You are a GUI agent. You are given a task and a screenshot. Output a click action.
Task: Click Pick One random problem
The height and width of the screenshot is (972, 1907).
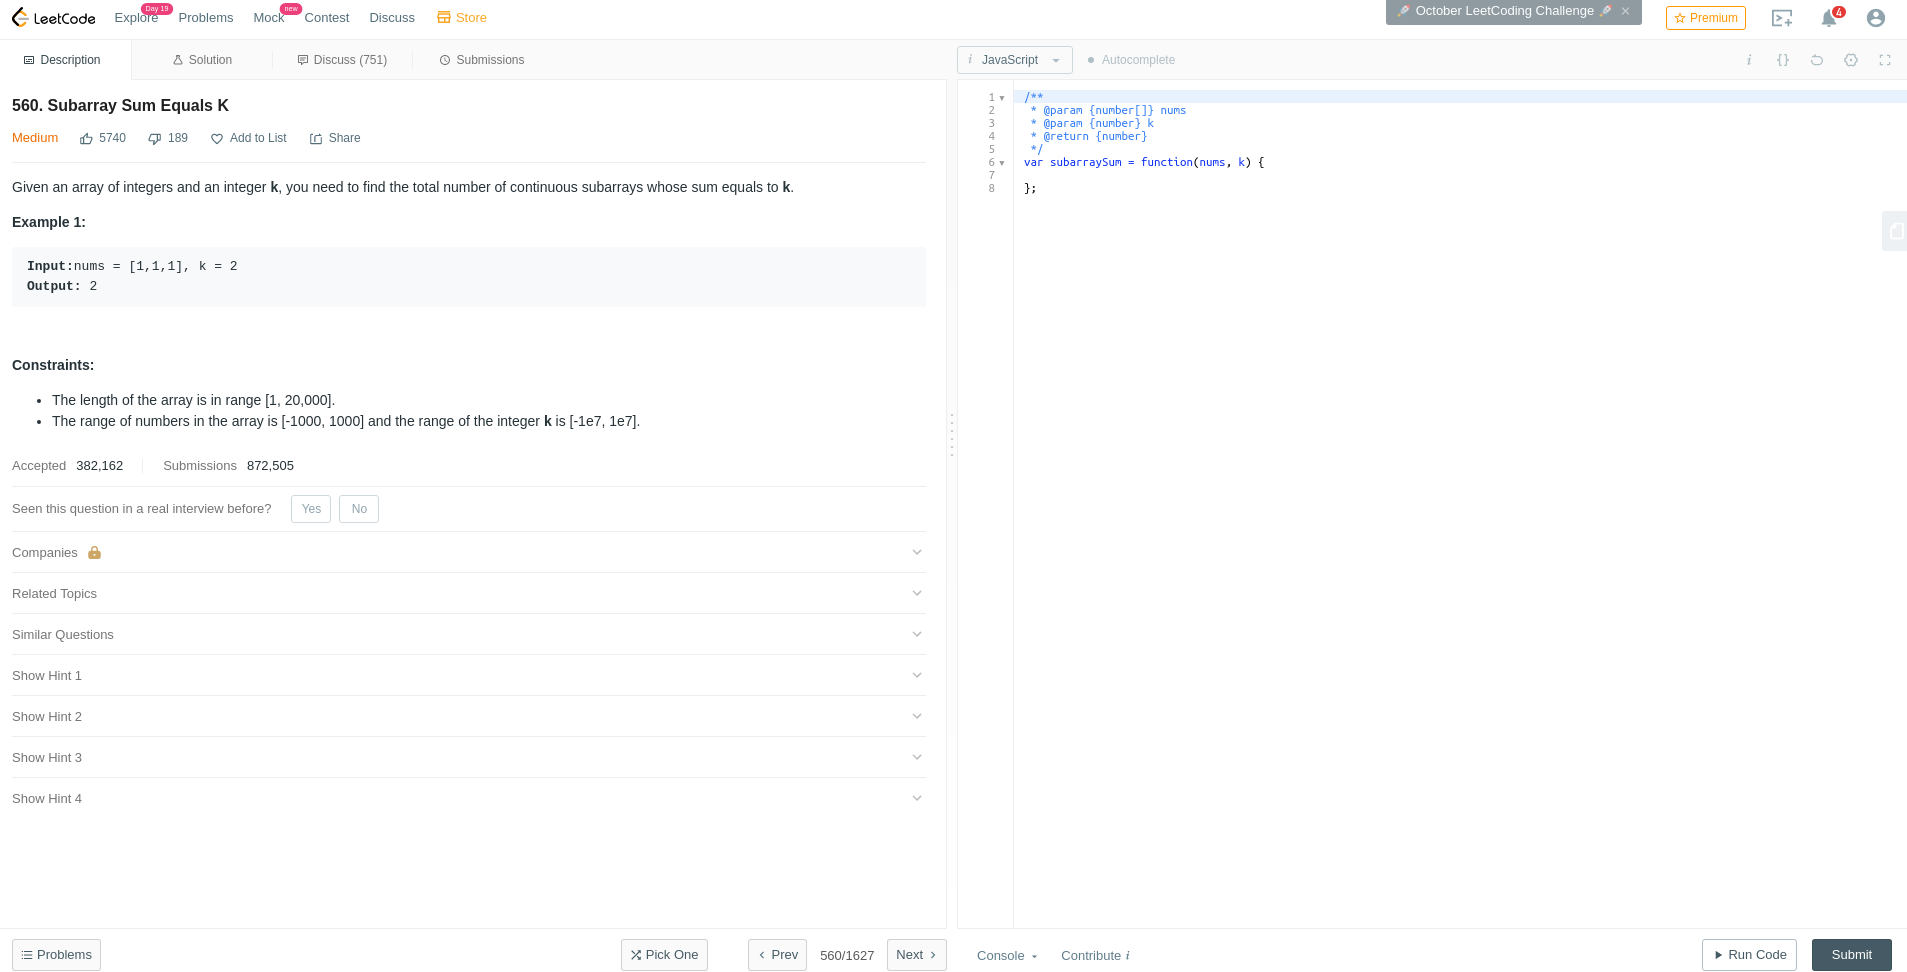click(x=664, y=955)
